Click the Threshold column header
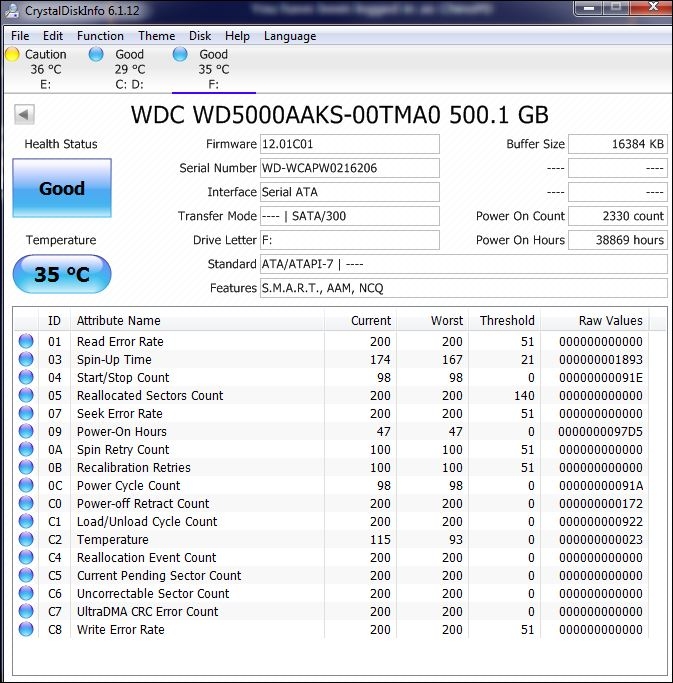 pos(504,321)
